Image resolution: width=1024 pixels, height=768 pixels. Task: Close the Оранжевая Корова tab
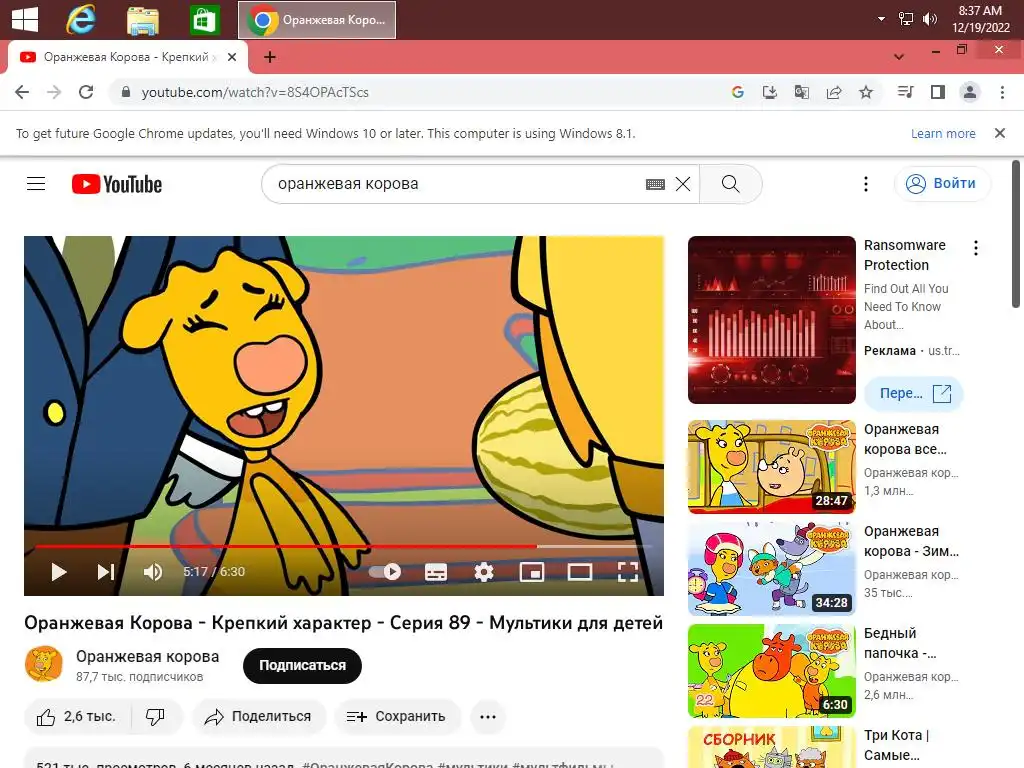point(232,57)
